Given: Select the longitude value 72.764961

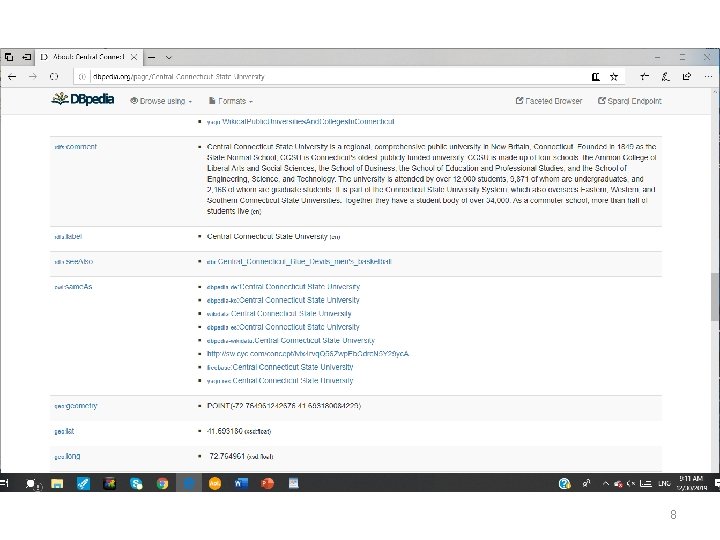Looking at the screenshot, I should pos(227,456).
